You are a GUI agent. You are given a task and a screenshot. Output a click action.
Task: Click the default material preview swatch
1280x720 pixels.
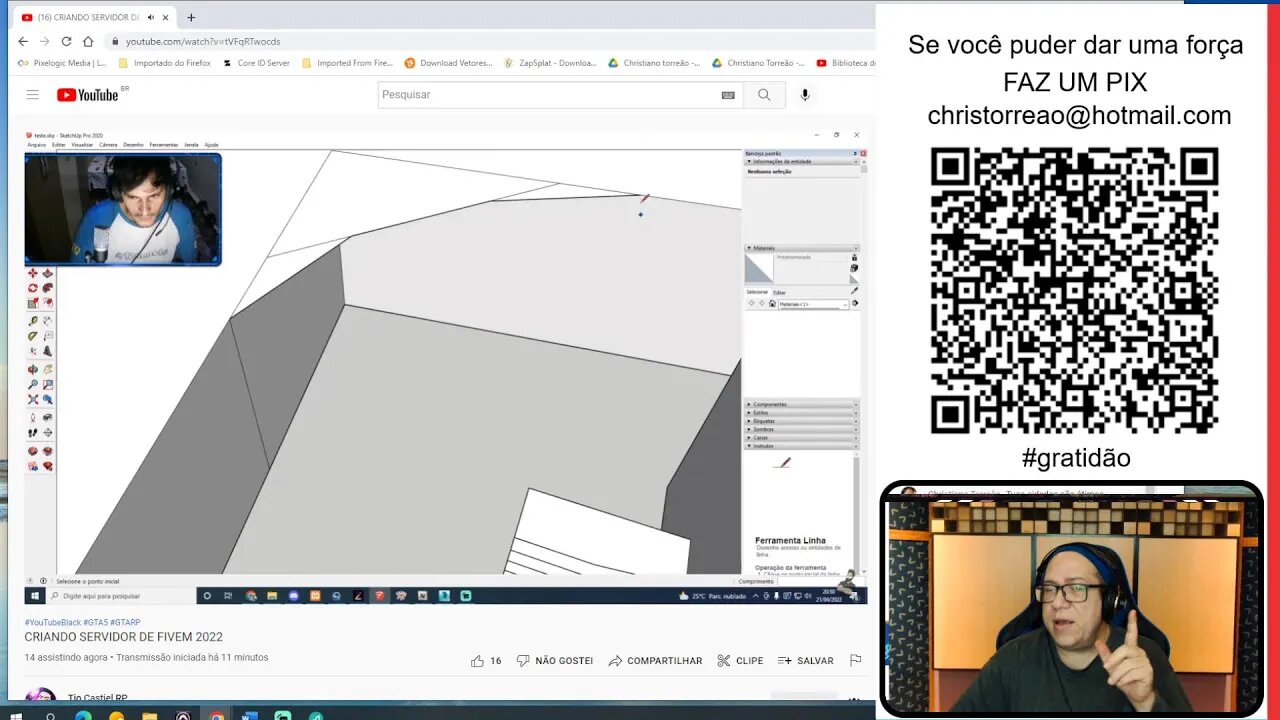[759, 269]
